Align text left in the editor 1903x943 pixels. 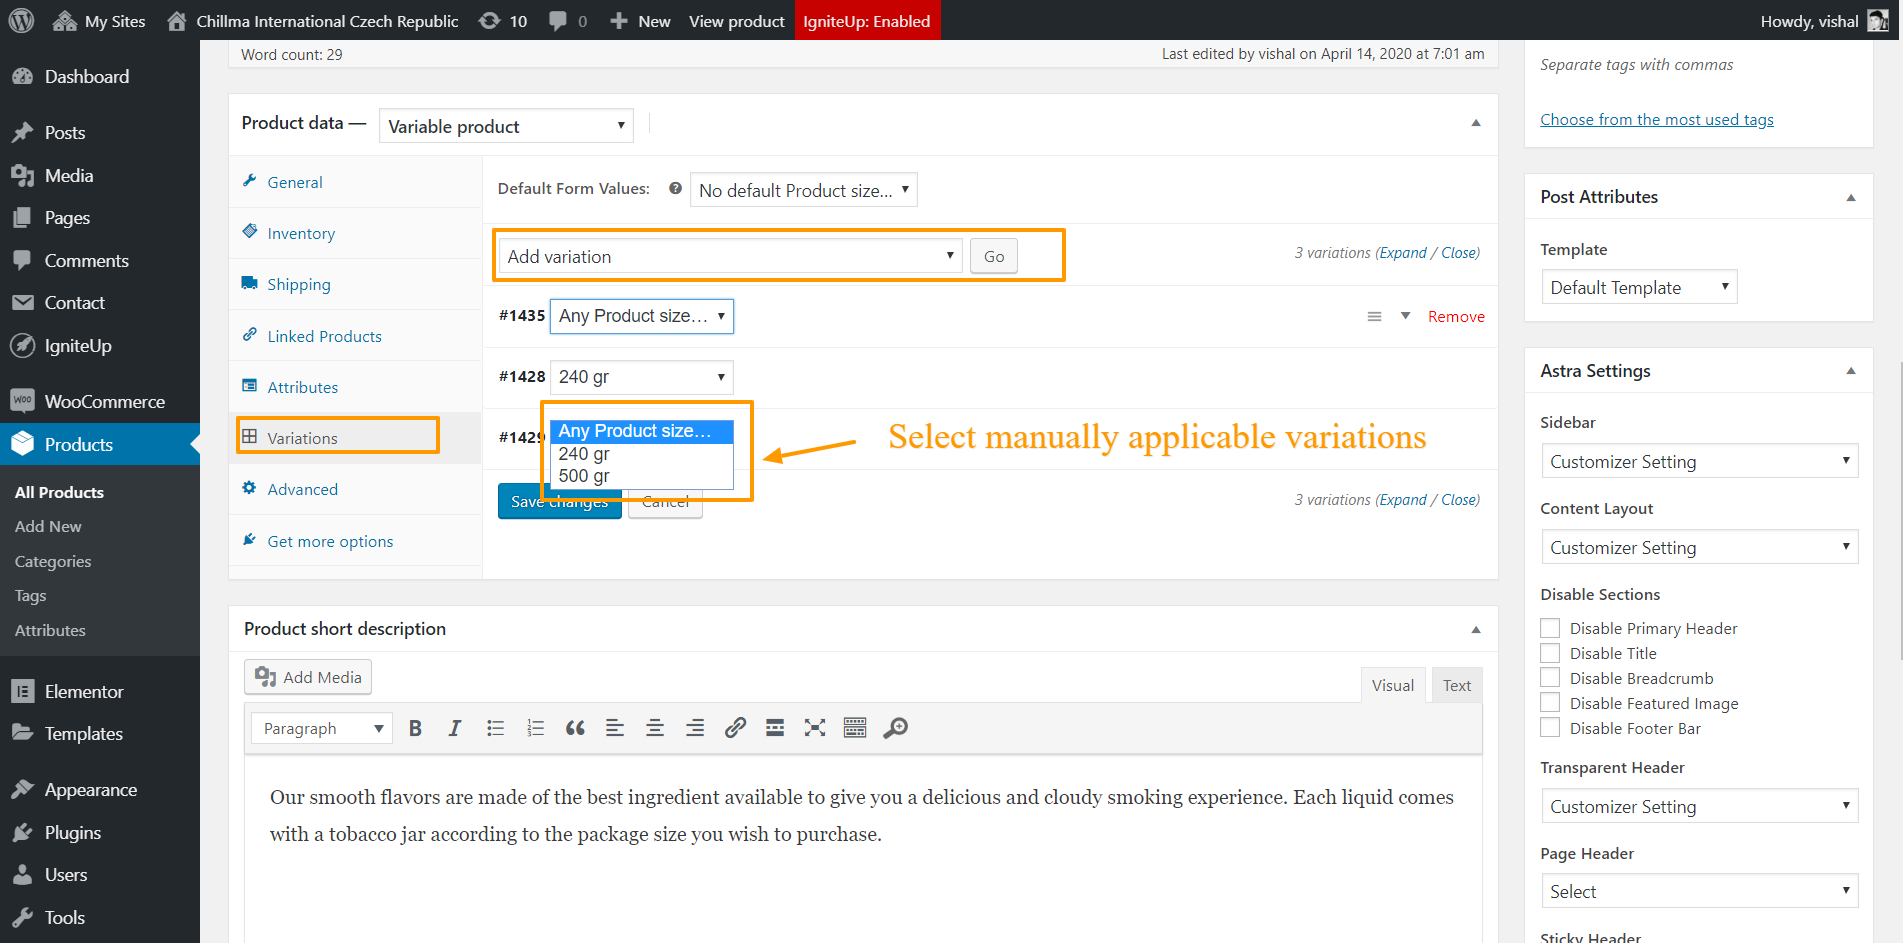pos(615,728)
